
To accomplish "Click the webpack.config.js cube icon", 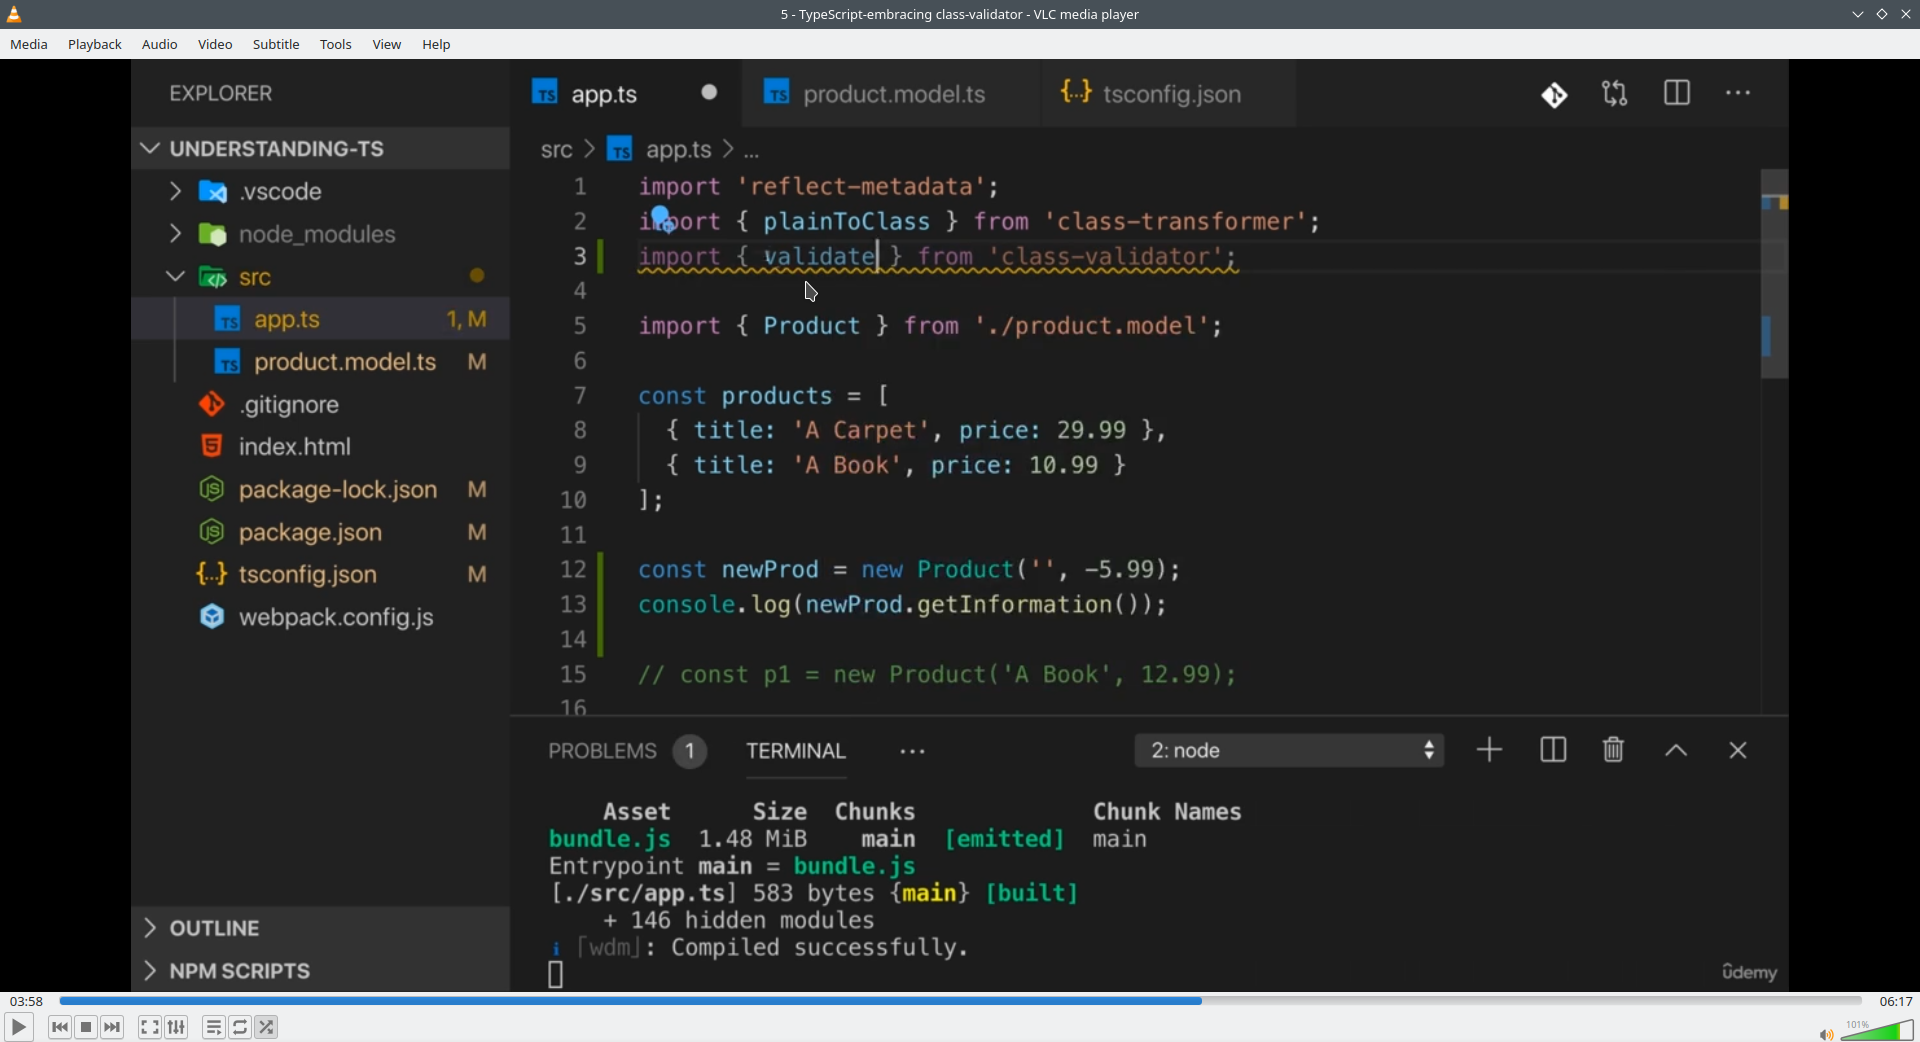I will (212, 618).
